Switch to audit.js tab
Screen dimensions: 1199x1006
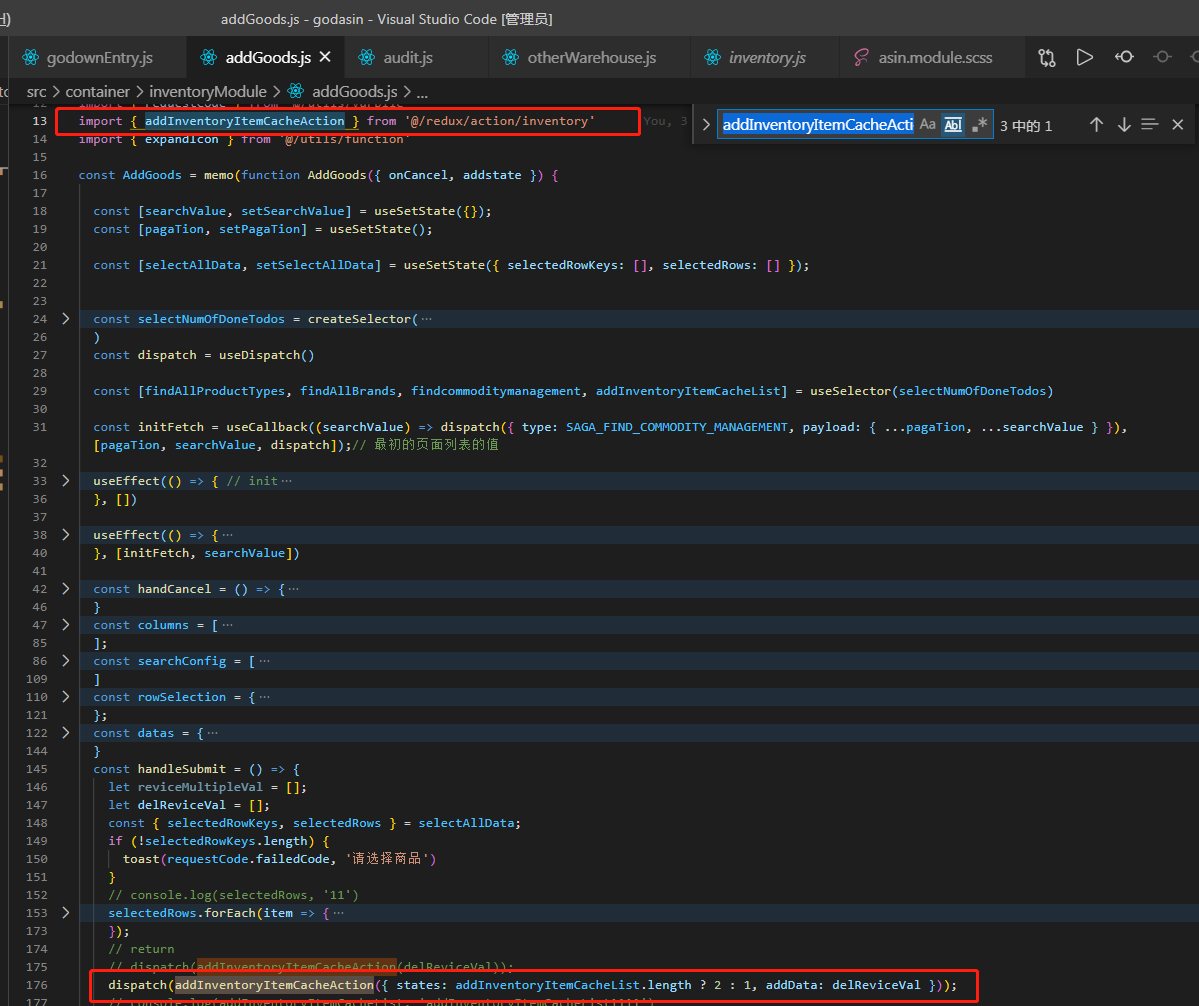[408, 57]
